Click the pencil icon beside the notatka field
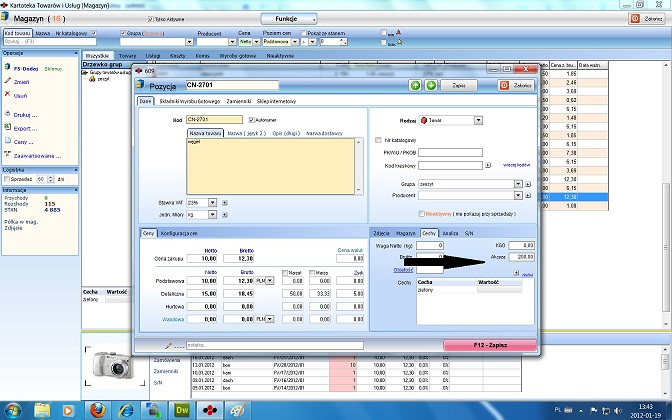This screenshot has height=420, width=672. pyautogui.click(x=168, y=345)
